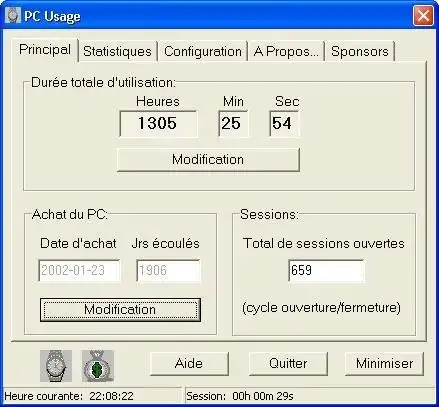Click the Date d'achat field 2002-01-23
439x407 pixels.
tap(79, 271)
